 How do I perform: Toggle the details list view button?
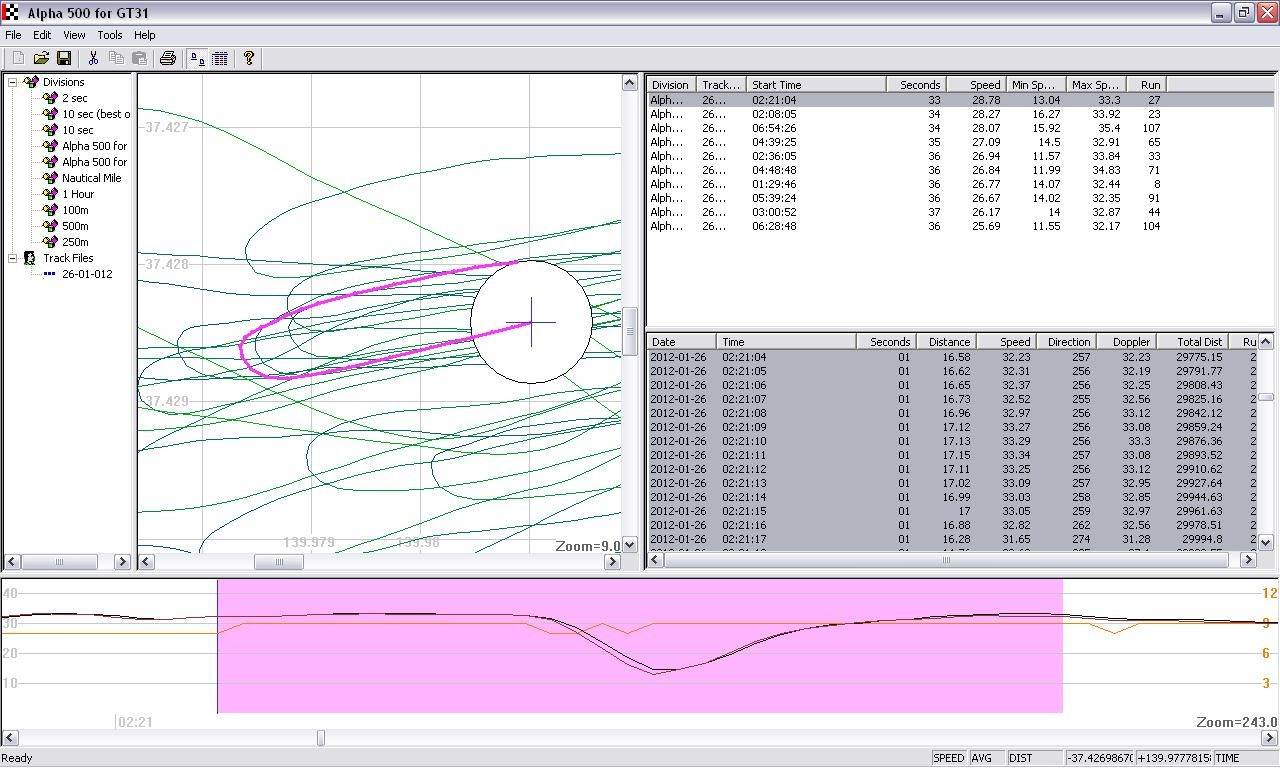pyautogui.click(x=220, y=59)
